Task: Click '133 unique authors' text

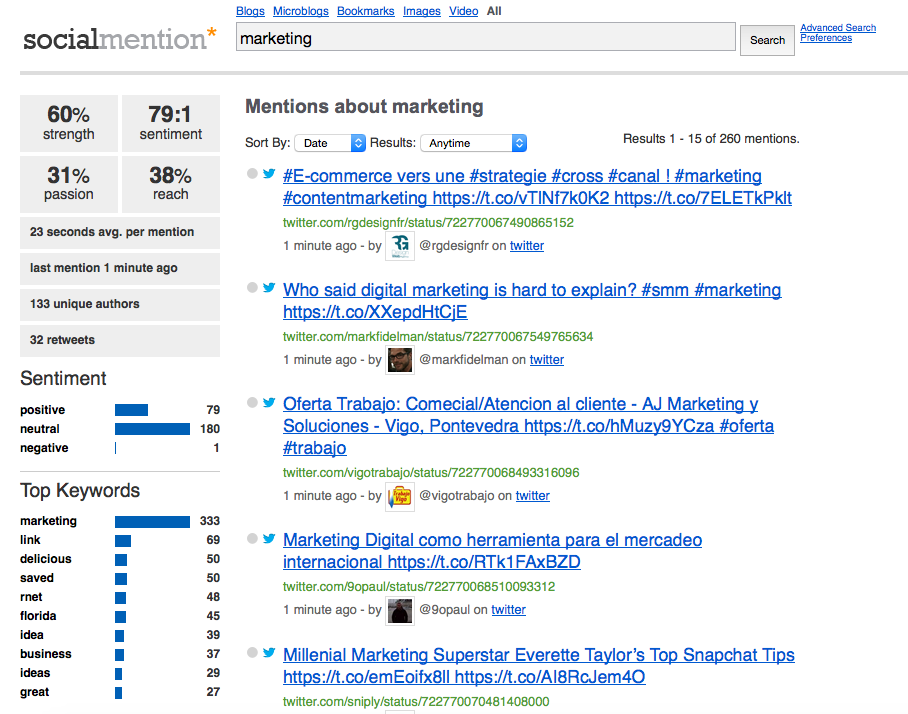Action: click(x=85, y=304)
